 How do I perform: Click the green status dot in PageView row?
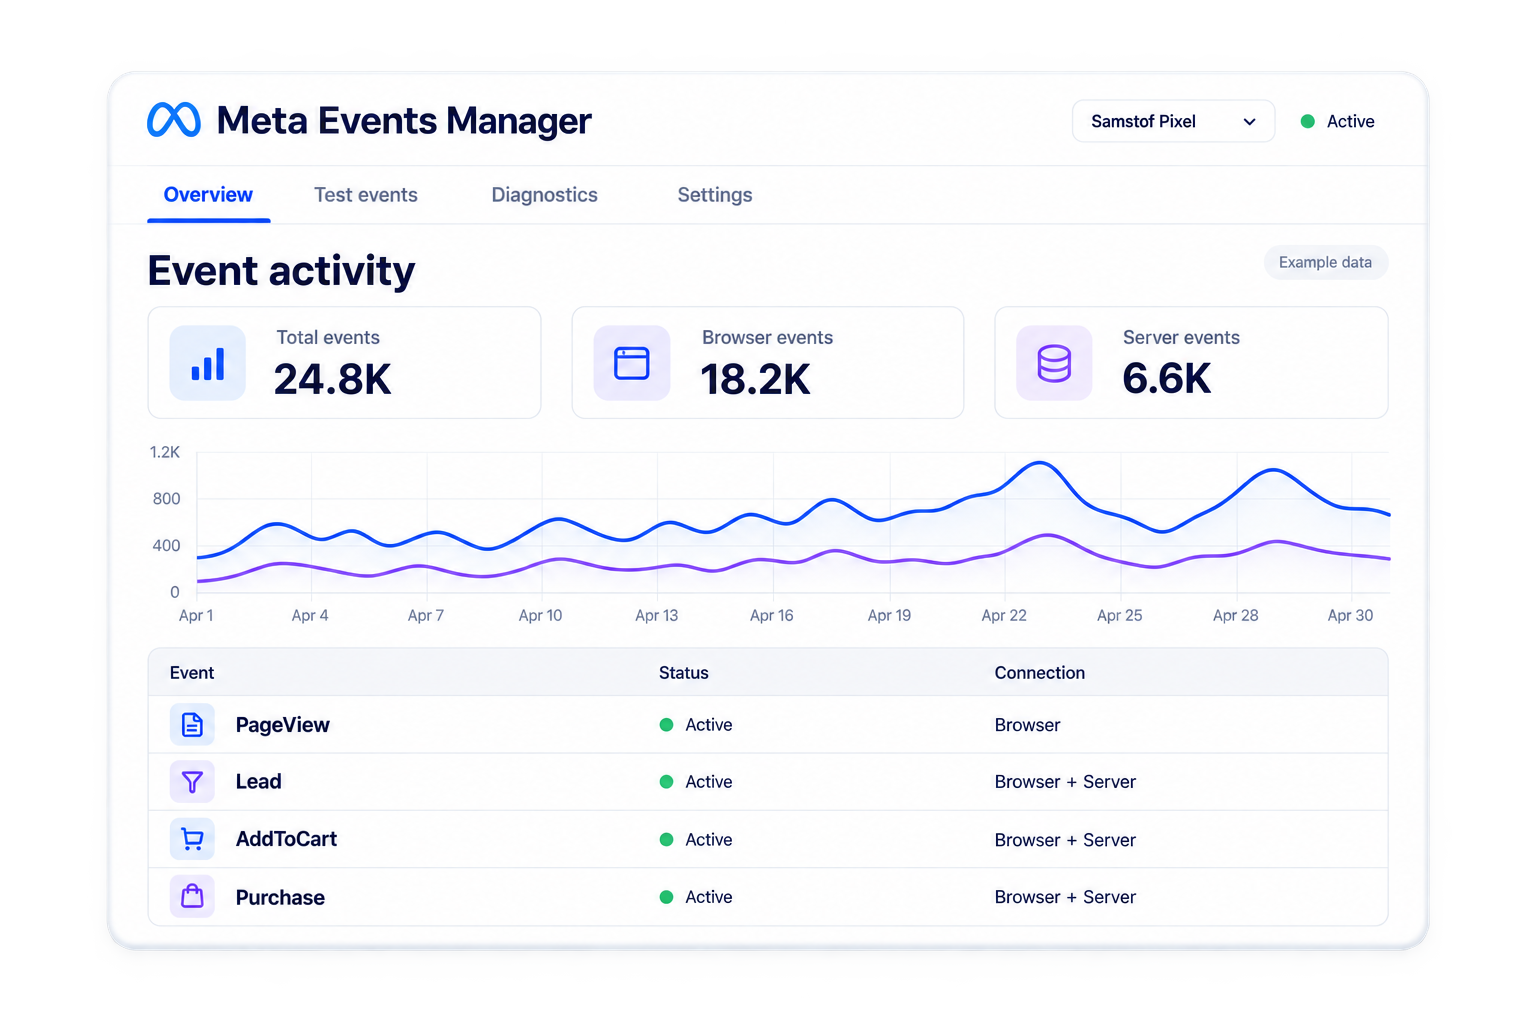[666, 725]
